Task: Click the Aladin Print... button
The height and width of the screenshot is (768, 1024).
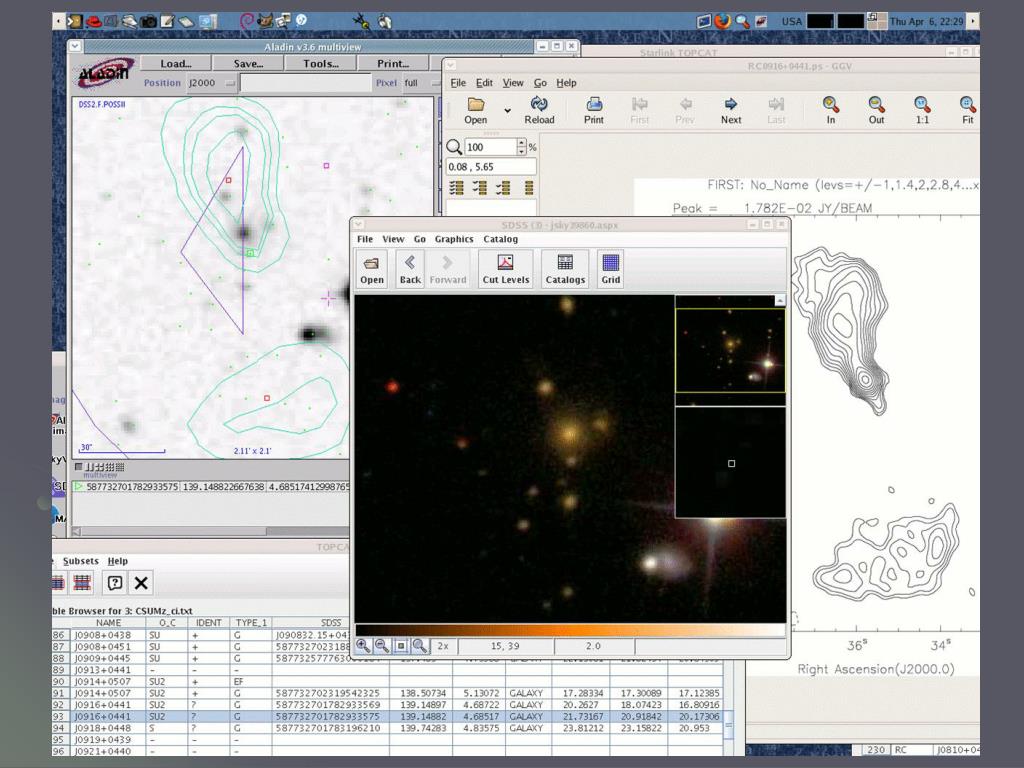Action: [392, 63]
